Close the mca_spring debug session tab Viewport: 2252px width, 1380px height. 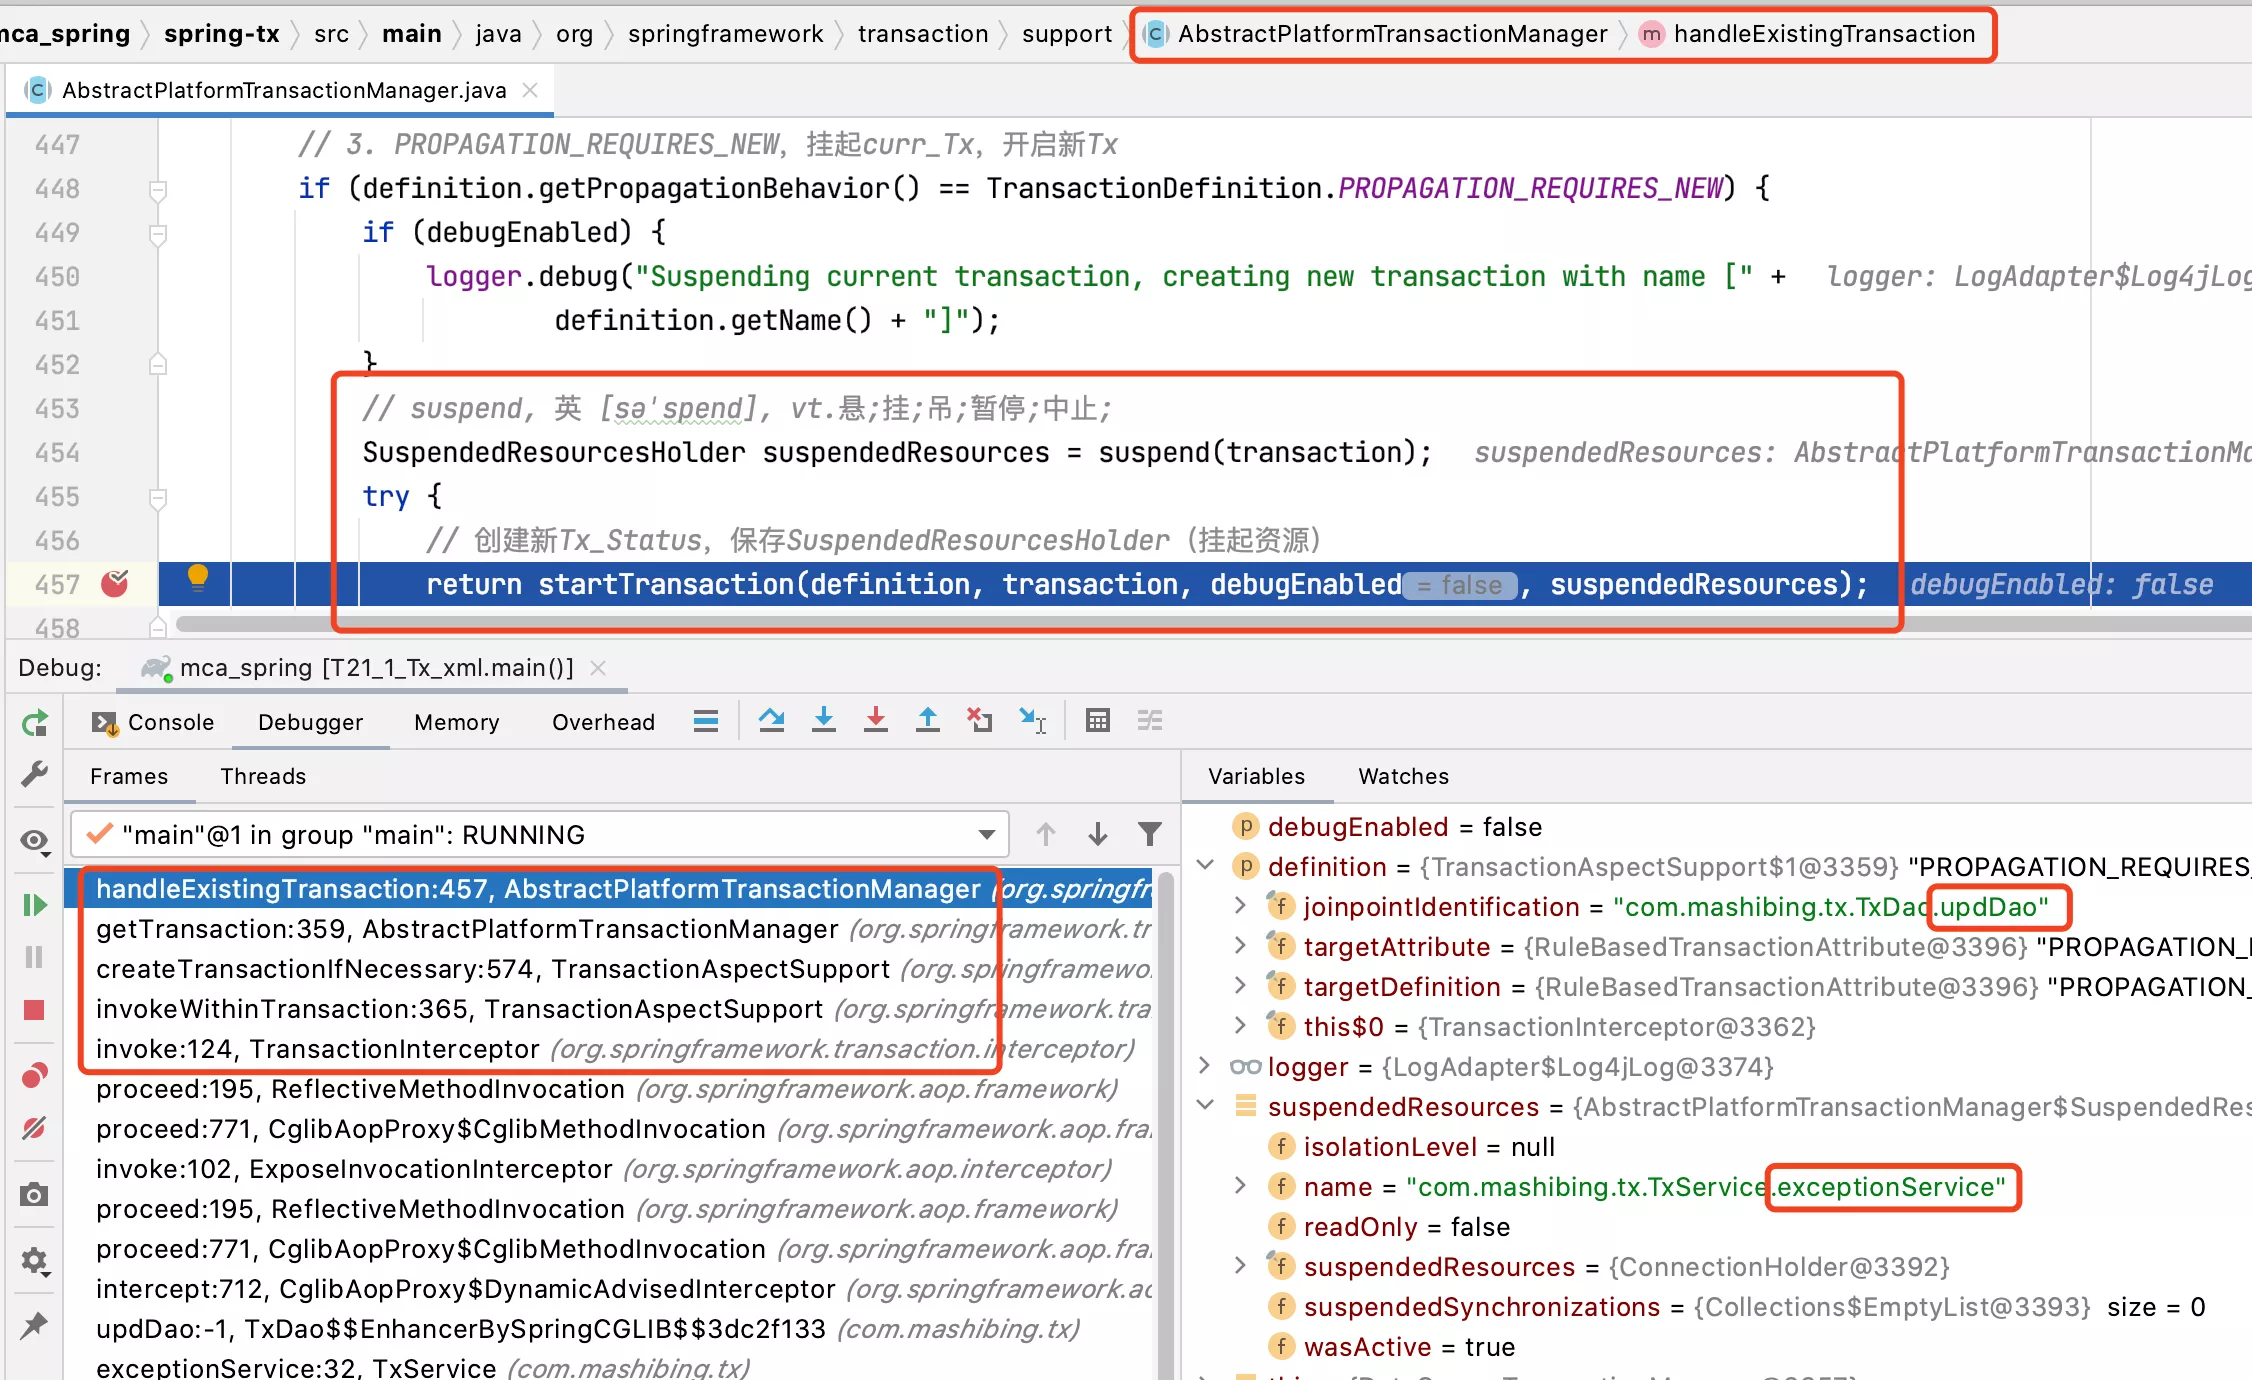pos(598,667)
